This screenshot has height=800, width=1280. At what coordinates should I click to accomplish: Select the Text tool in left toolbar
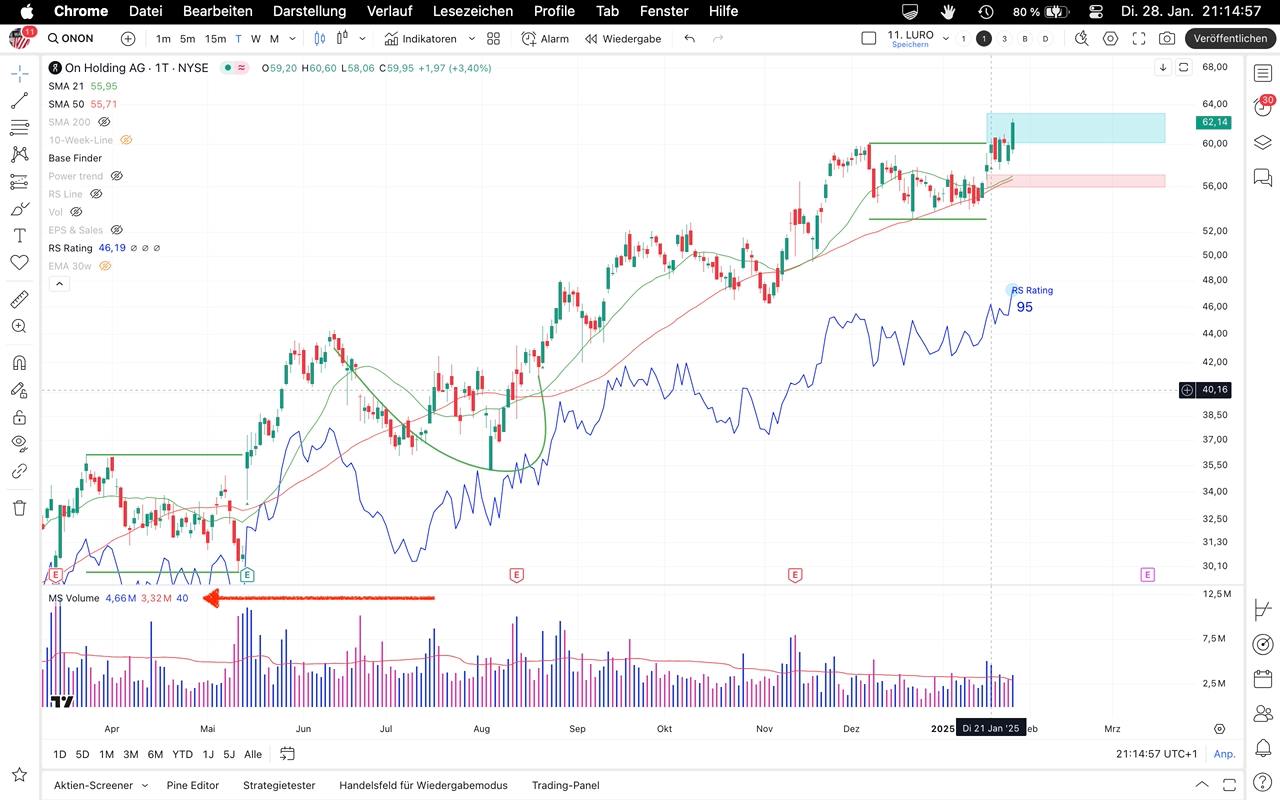pos(19,236)
